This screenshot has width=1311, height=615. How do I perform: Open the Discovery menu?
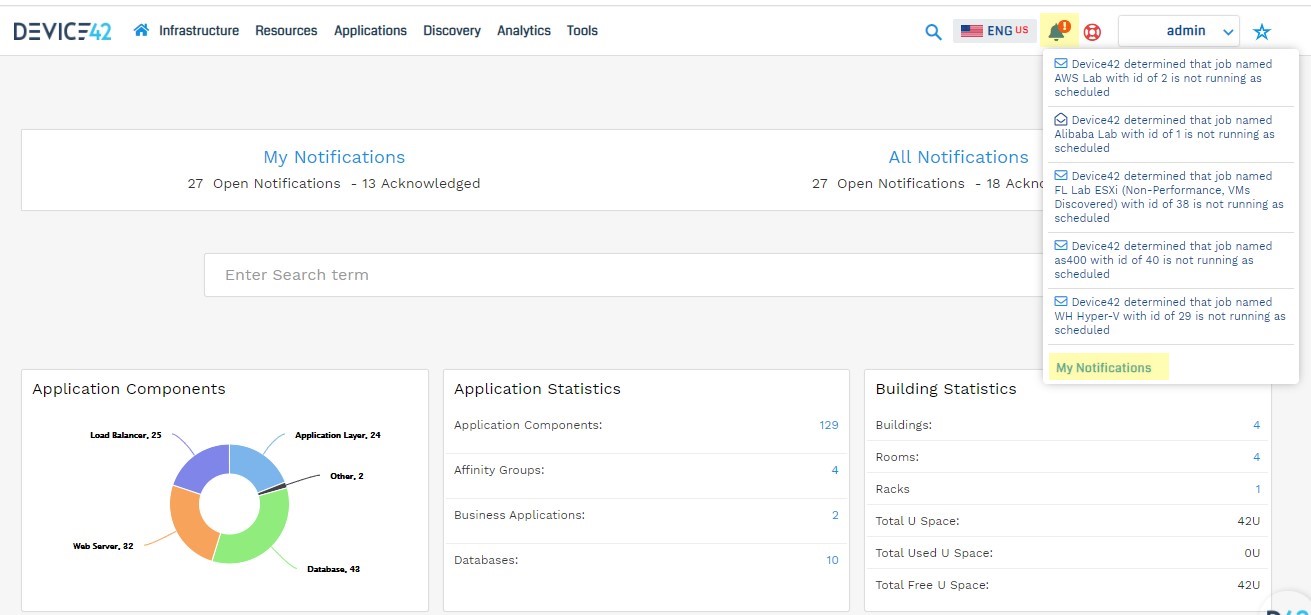tap(451, 31)
